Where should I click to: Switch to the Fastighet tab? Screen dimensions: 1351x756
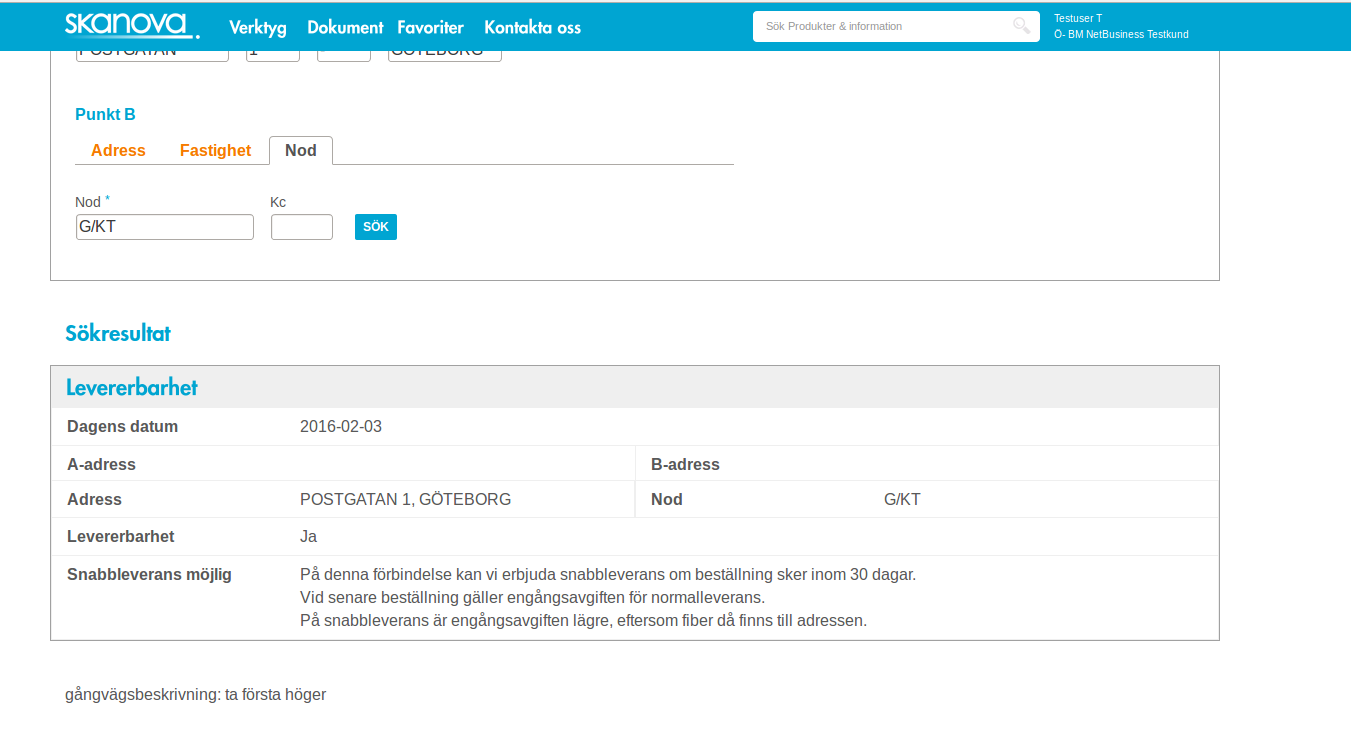pyautogui.click(x=215, y=150)
